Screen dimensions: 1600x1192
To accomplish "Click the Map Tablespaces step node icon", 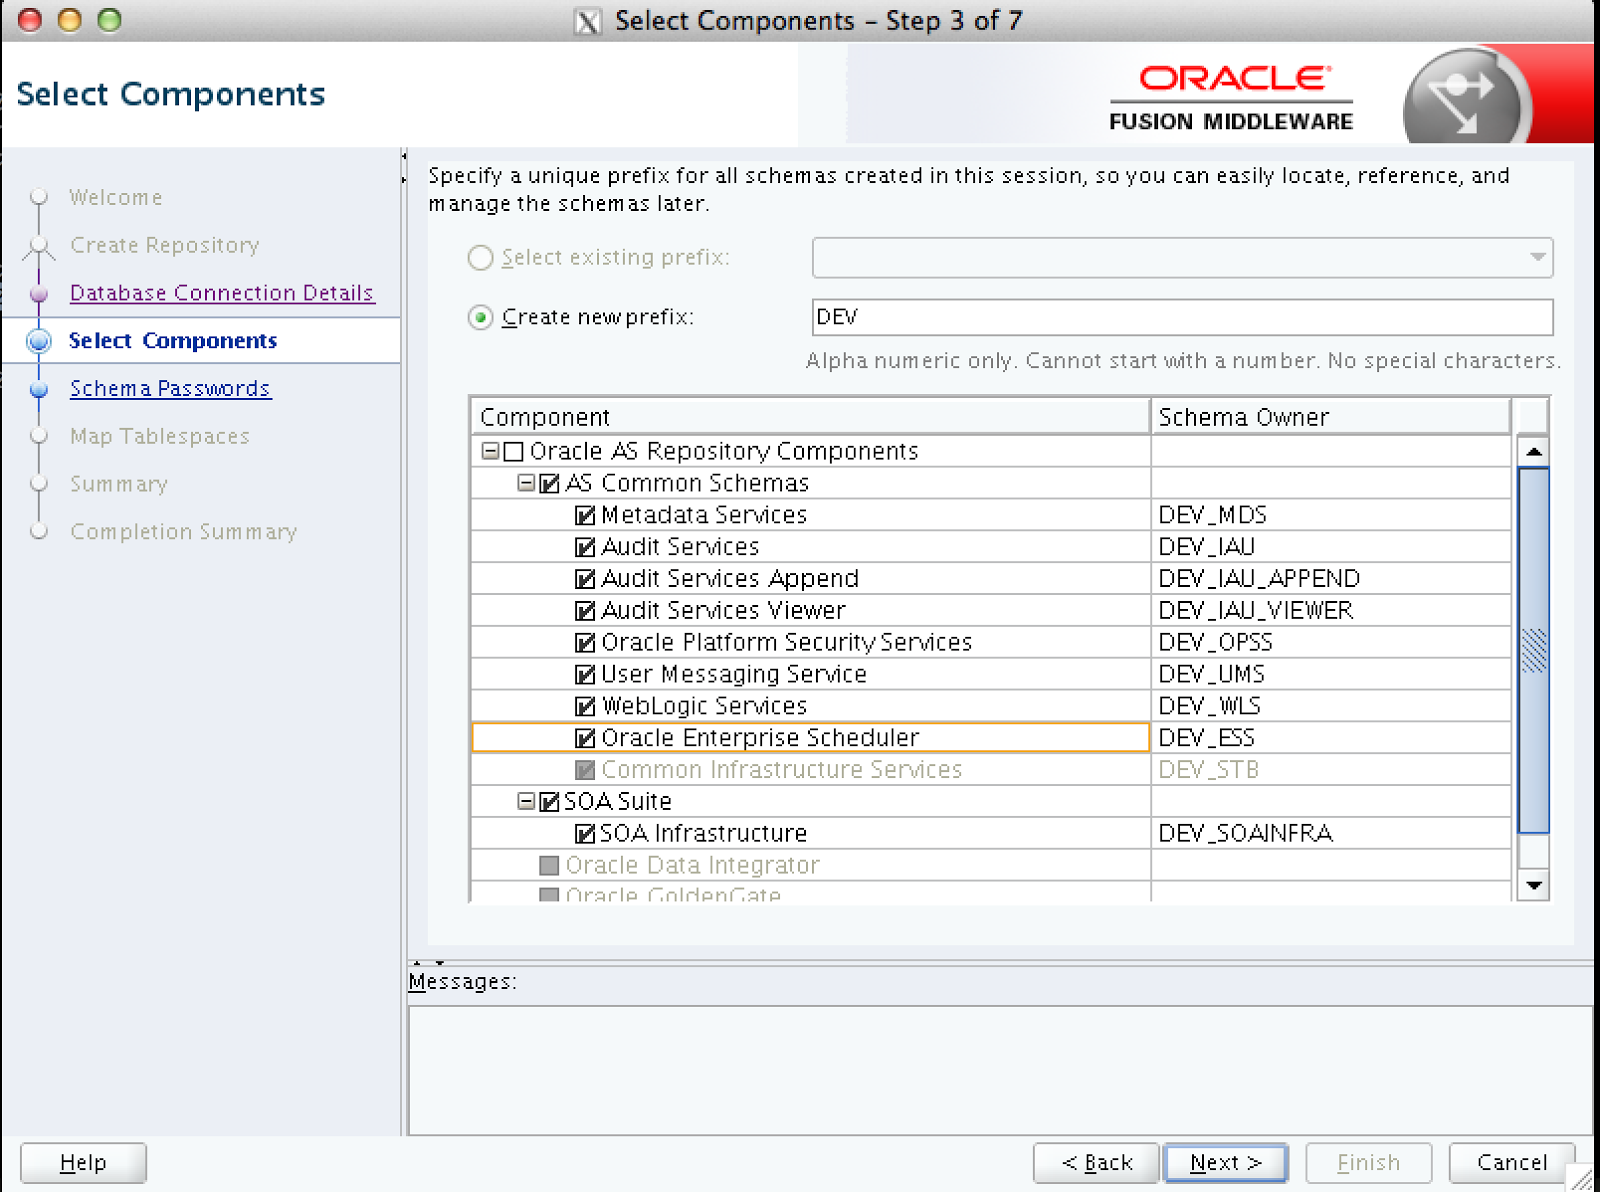I will tap(39, 436).
